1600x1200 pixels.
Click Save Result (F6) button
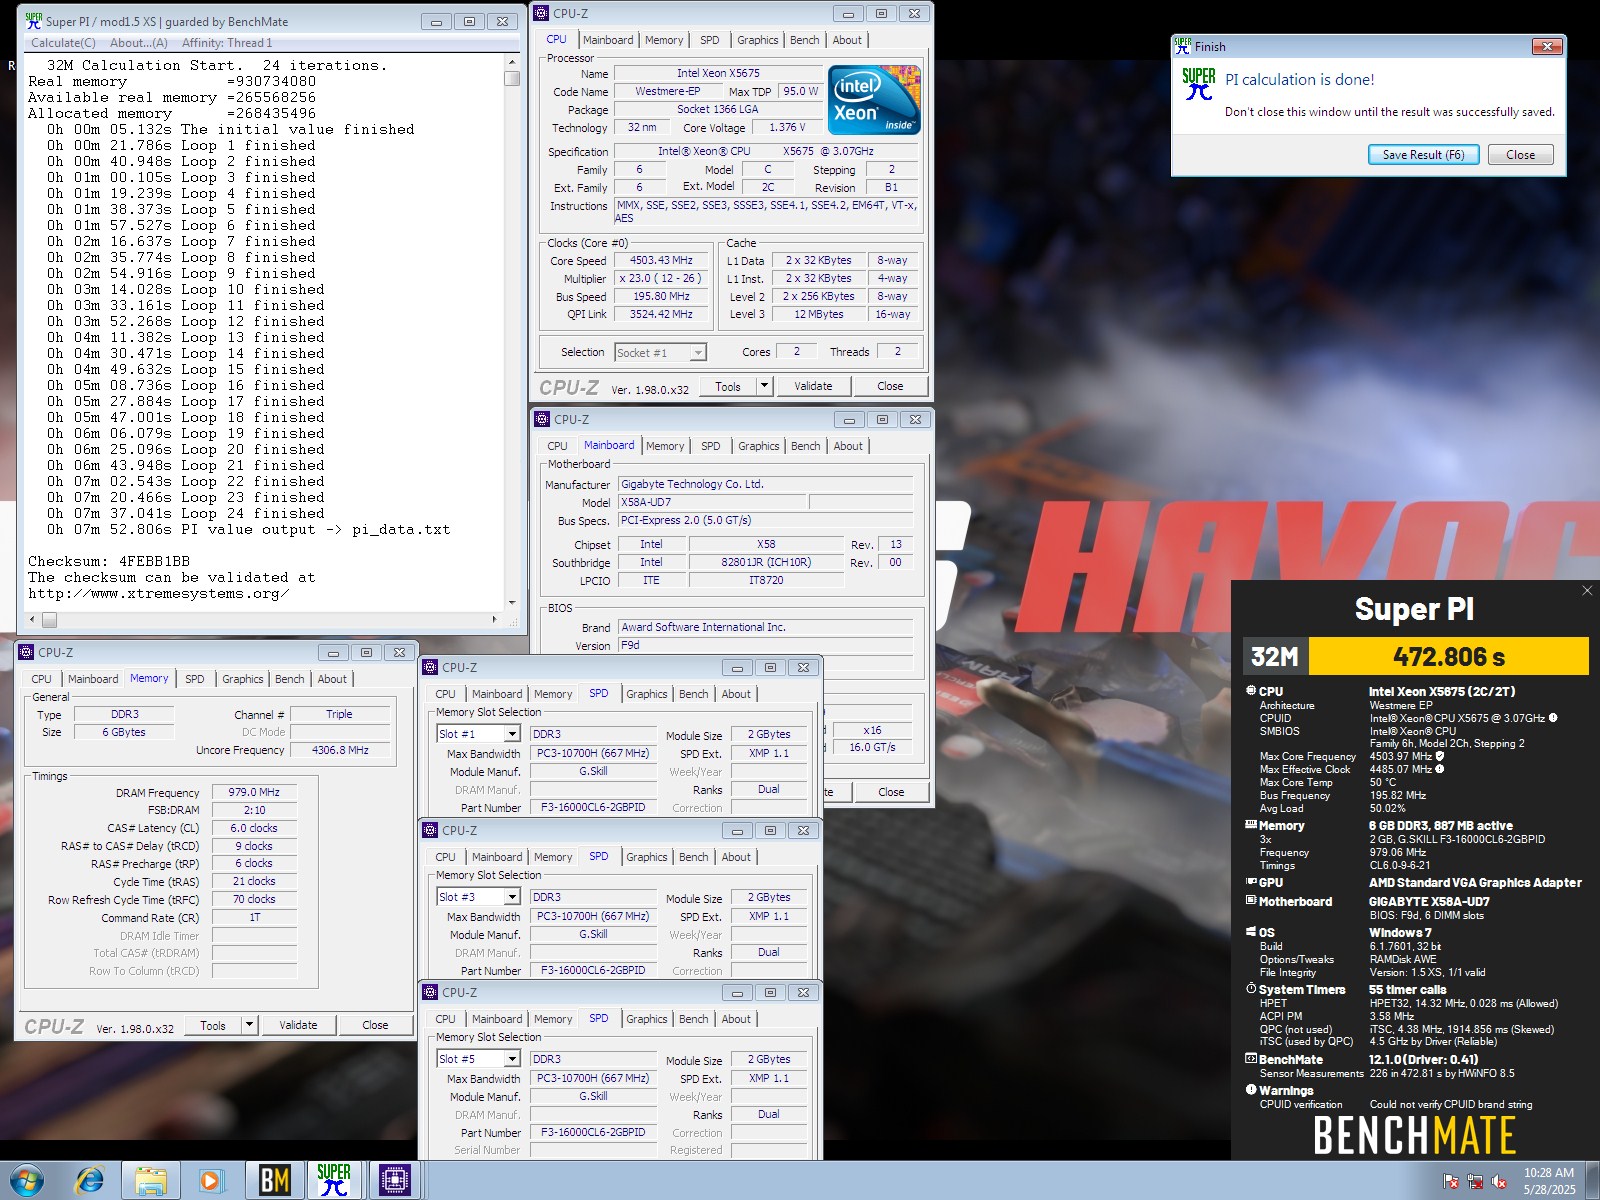coord(1423,155)
